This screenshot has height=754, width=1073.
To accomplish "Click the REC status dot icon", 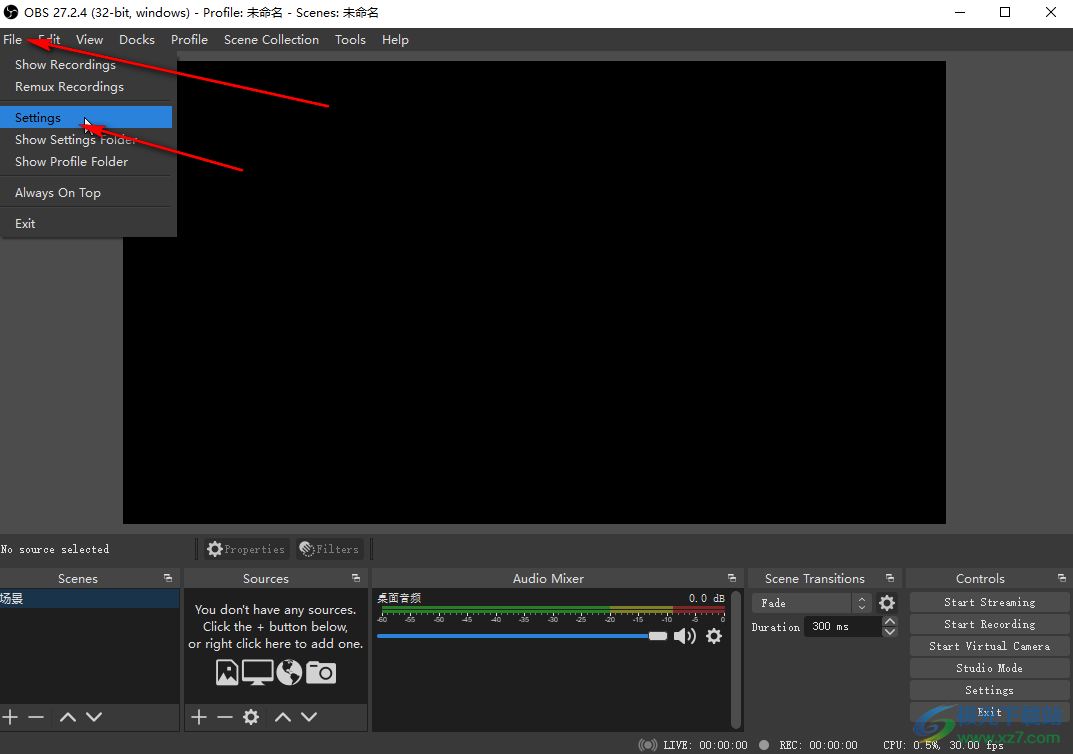I will [x=764, y=745].
